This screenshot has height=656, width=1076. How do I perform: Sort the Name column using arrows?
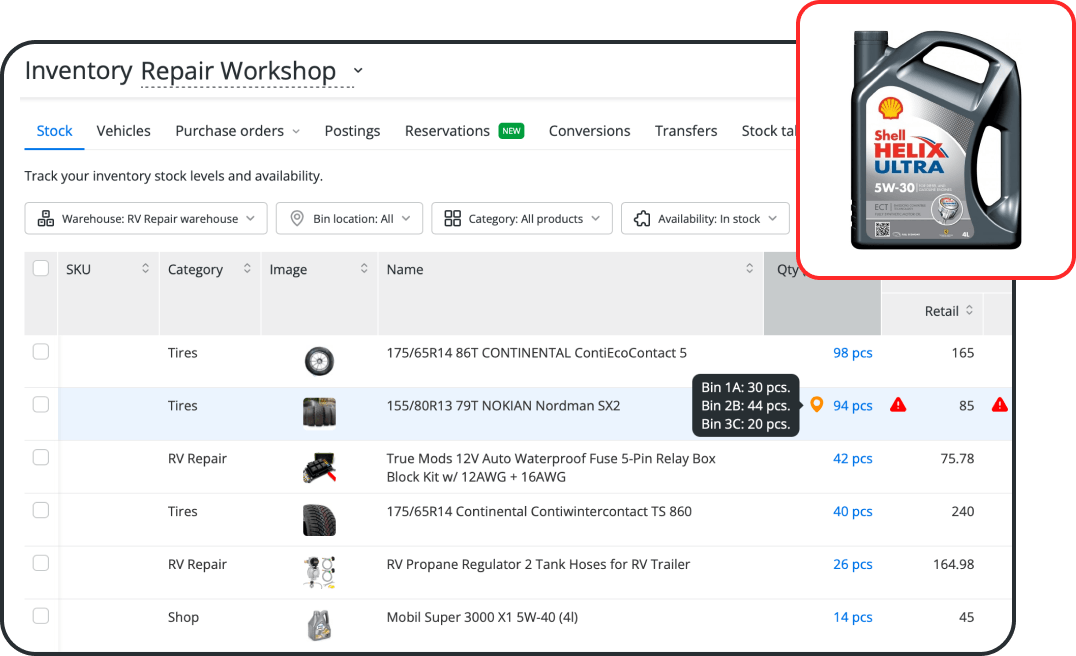point(749,269)
